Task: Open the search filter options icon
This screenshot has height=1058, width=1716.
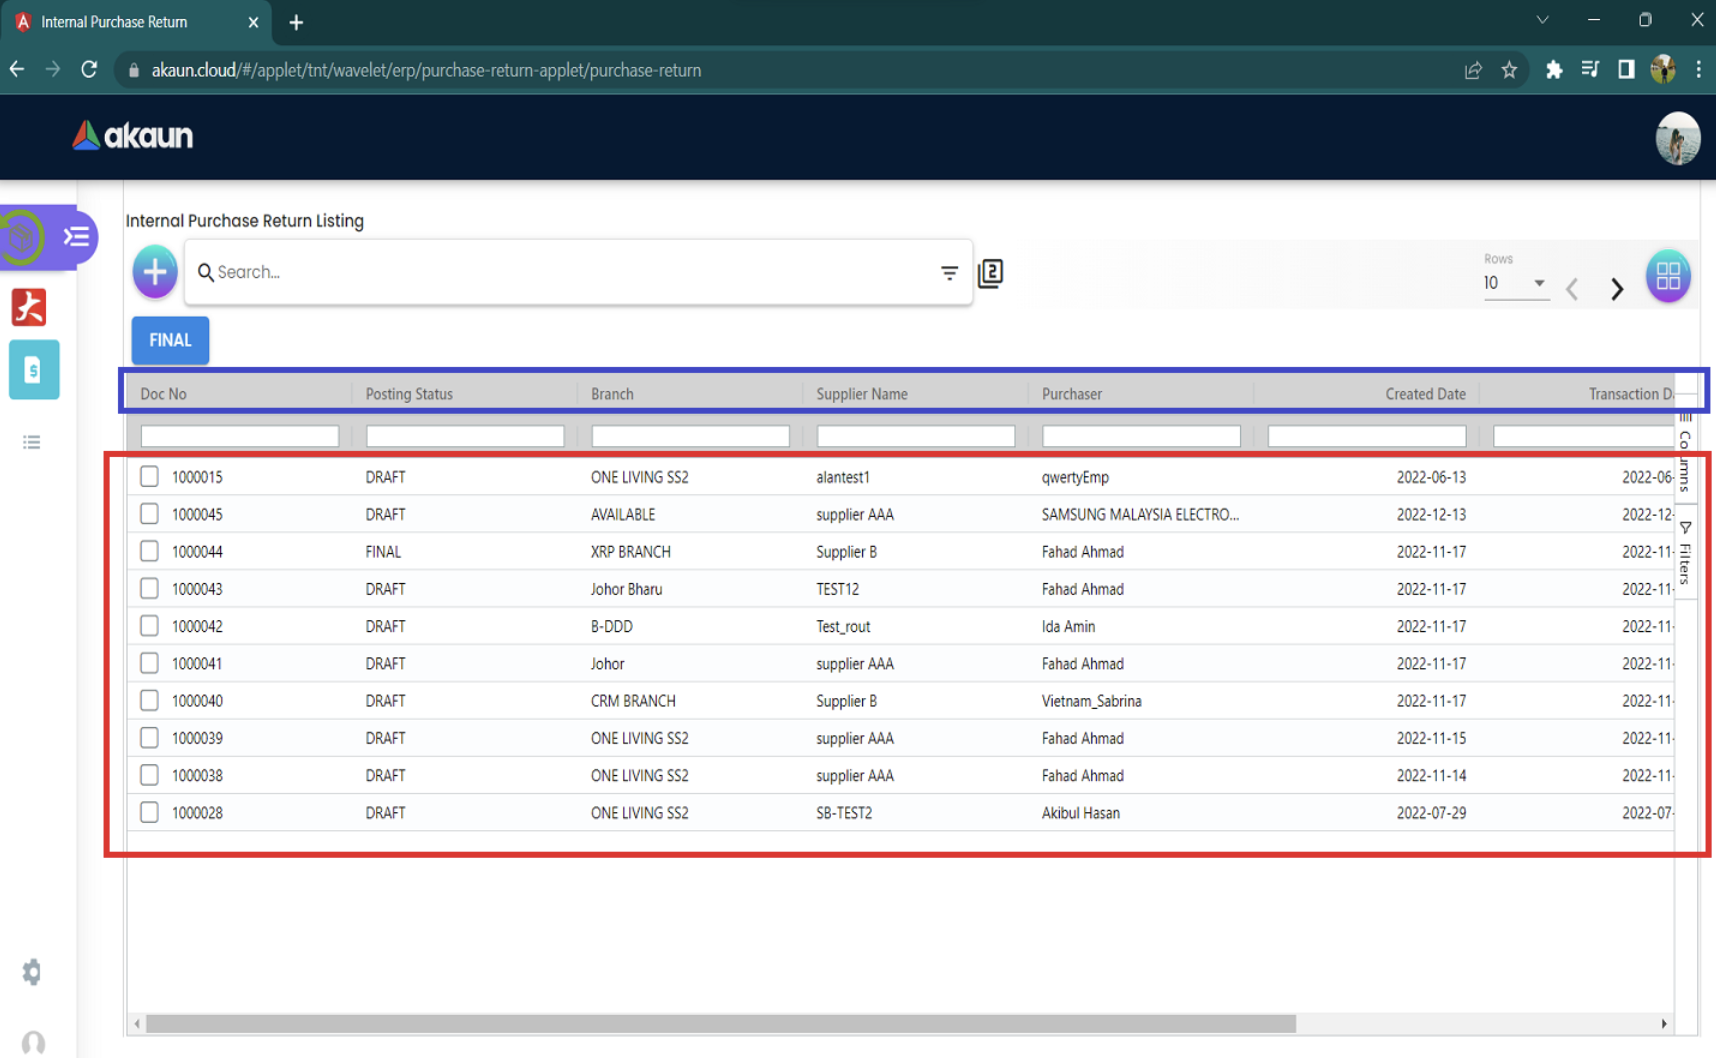Action: point(949,272)
